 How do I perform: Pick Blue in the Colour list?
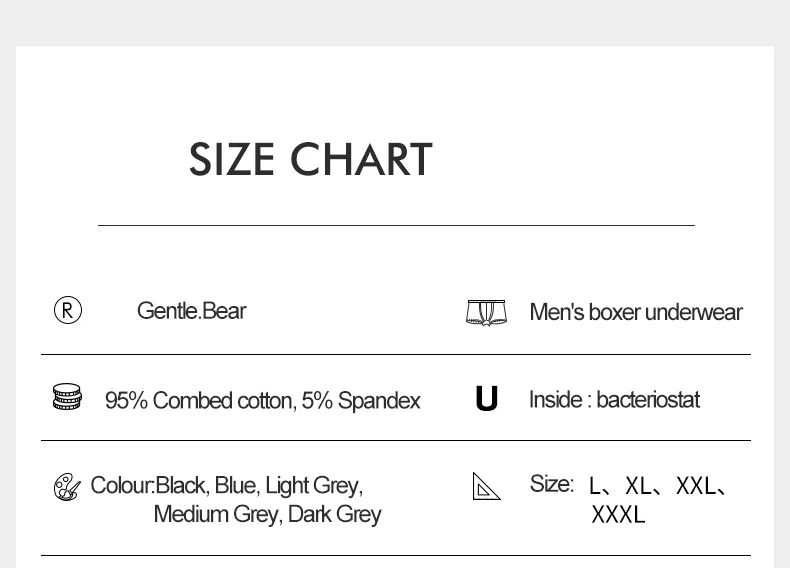[x=235, y=486]
